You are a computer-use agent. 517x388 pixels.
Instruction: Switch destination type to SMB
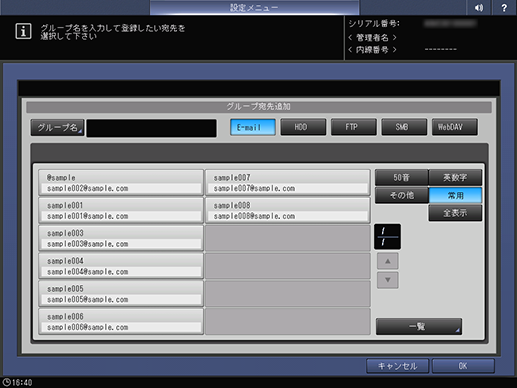404,127
